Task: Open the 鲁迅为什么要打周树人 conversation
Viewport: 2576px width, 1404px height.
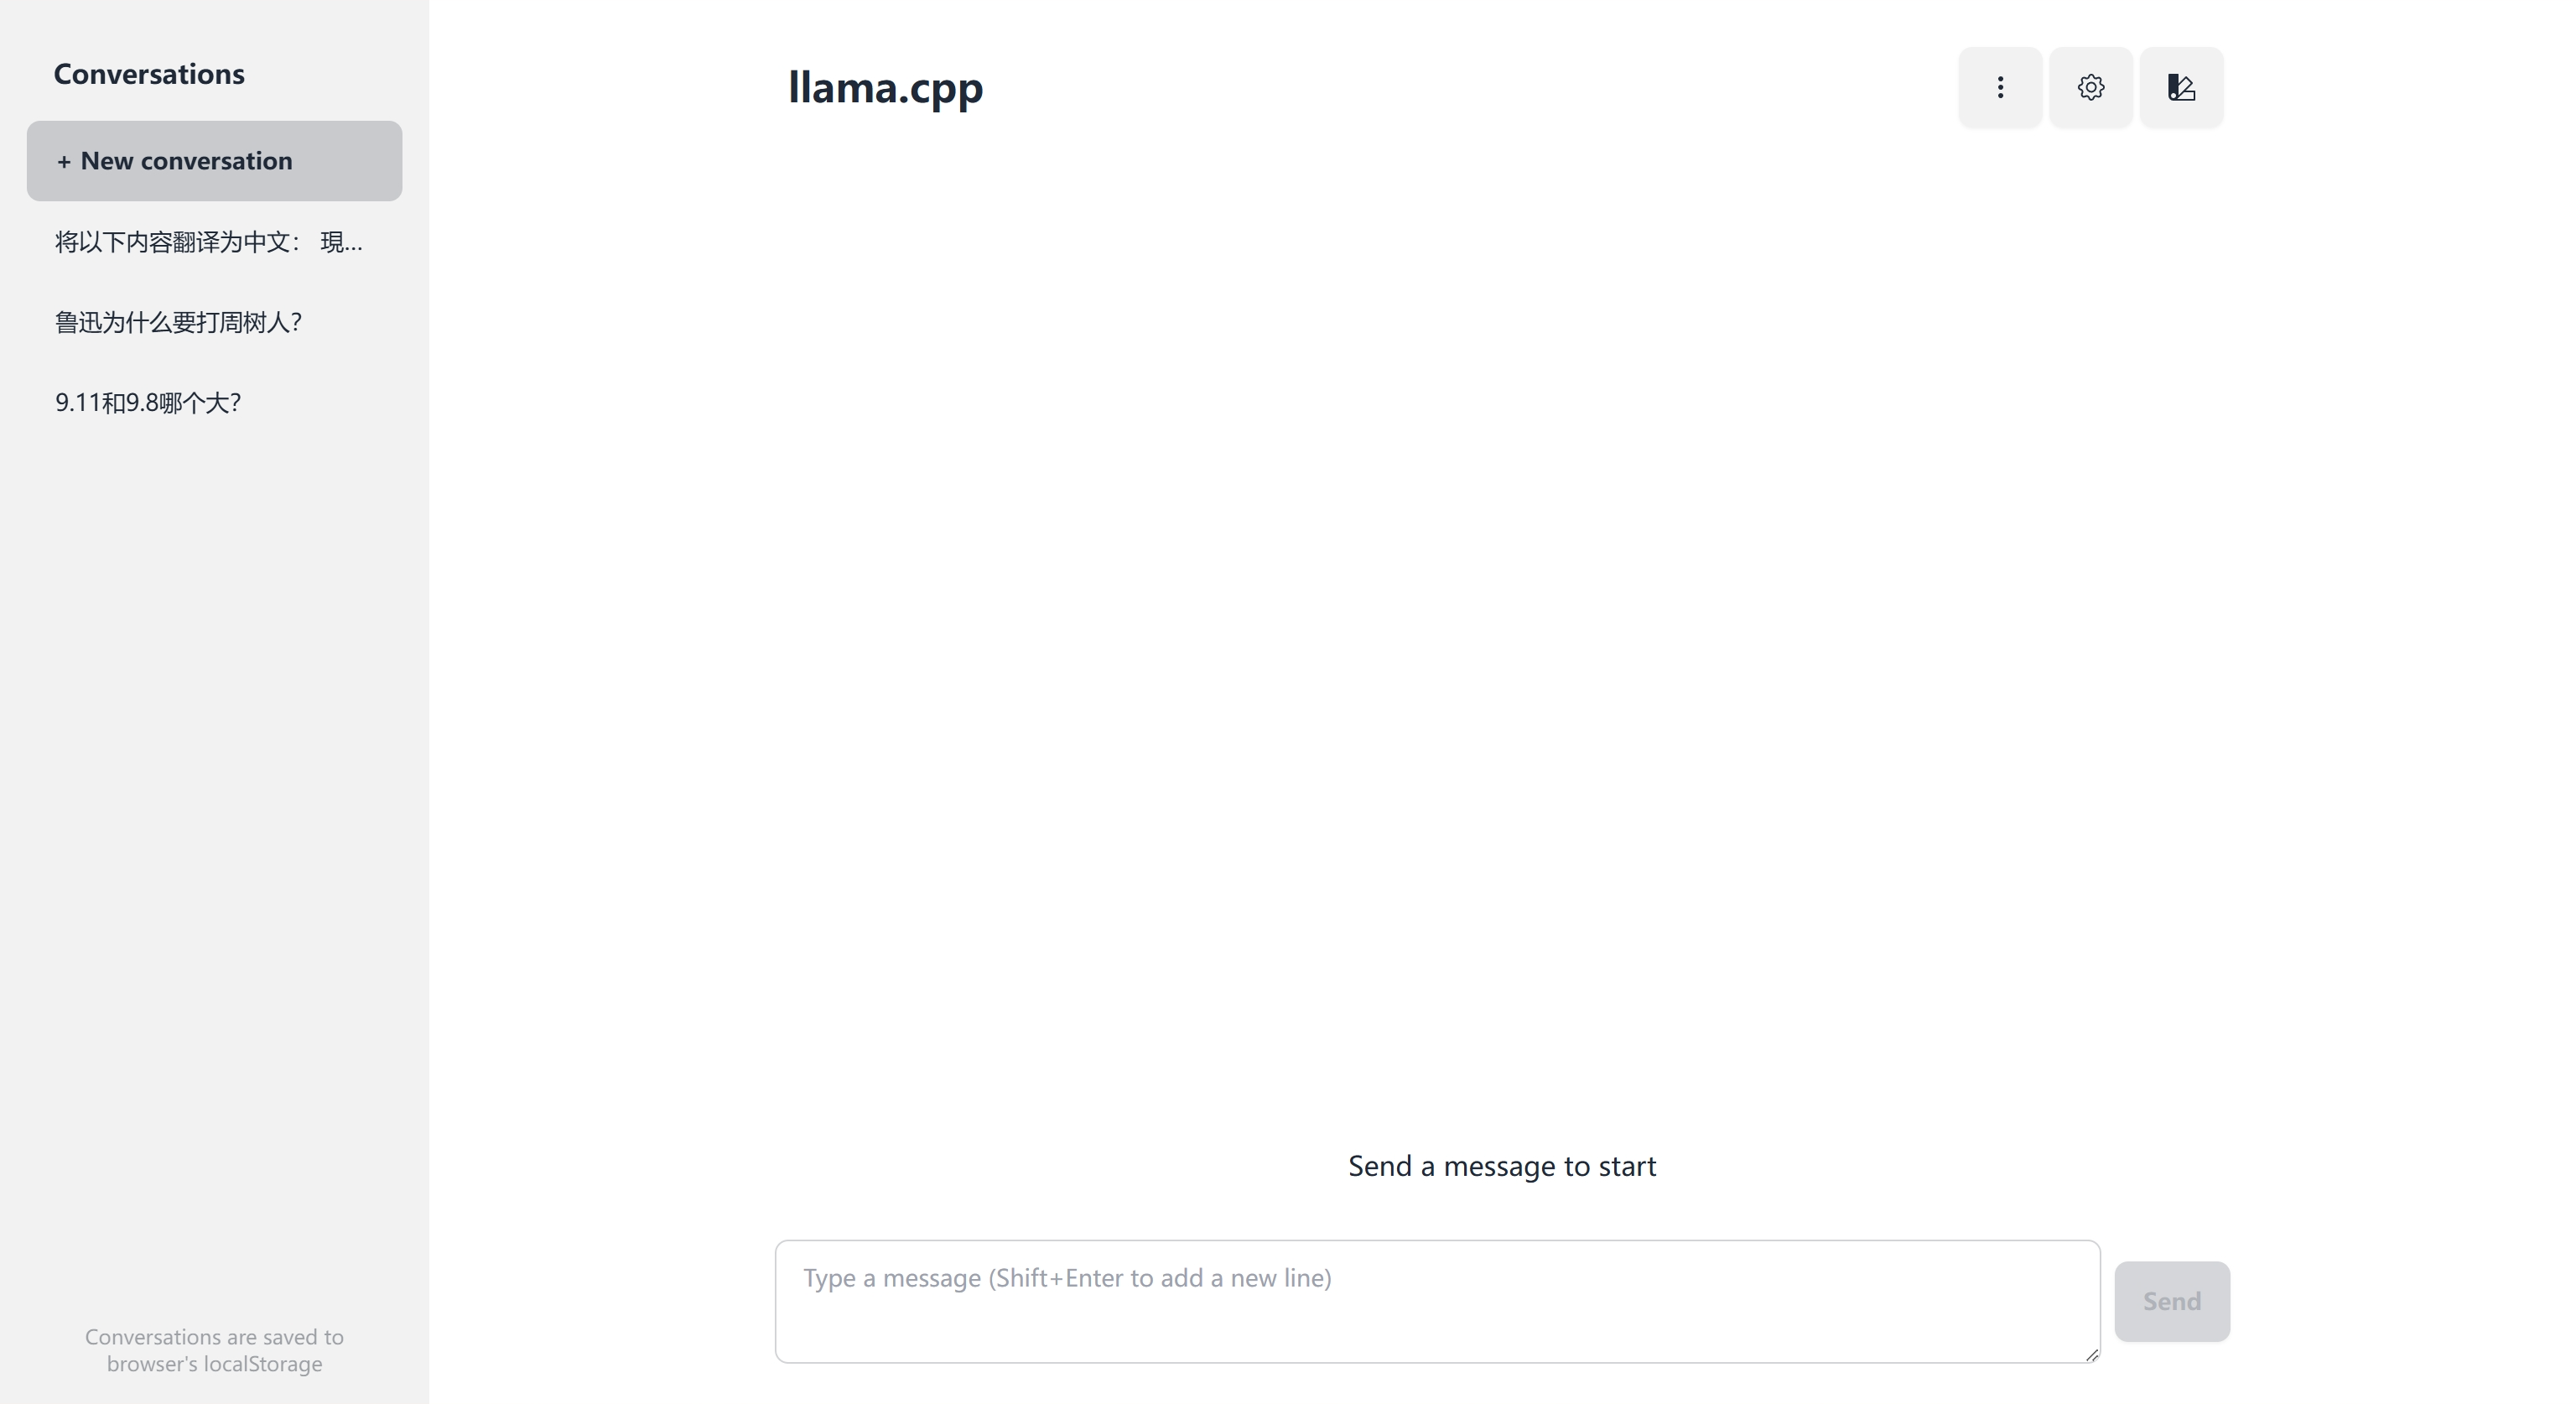Action: tap(178, 322)
